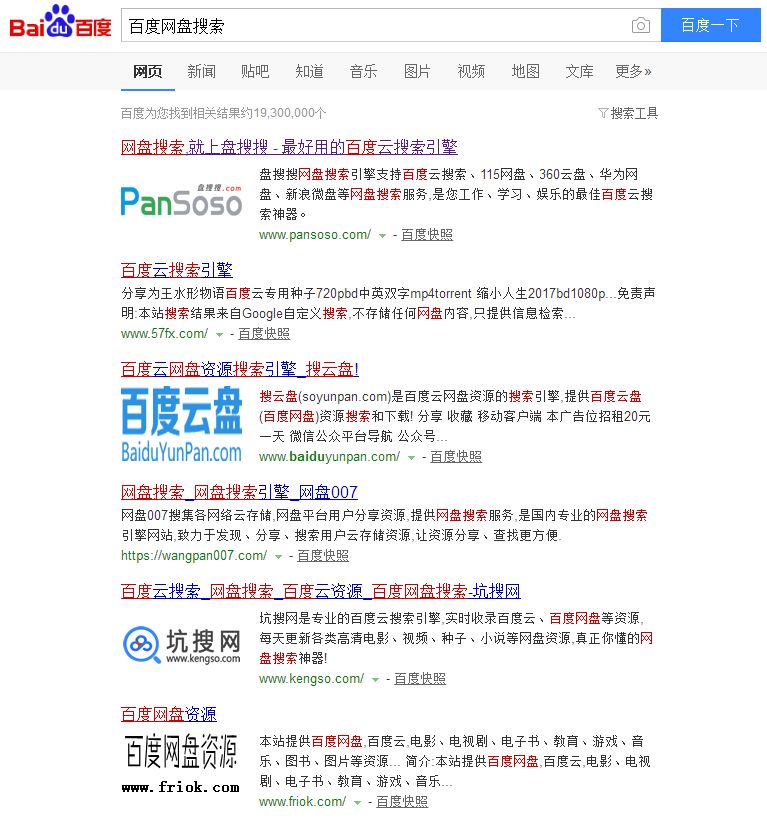767x825 pixels.
Task: Expand dropdown arrow next to wangpan007.com
Action: pos(278,557)
